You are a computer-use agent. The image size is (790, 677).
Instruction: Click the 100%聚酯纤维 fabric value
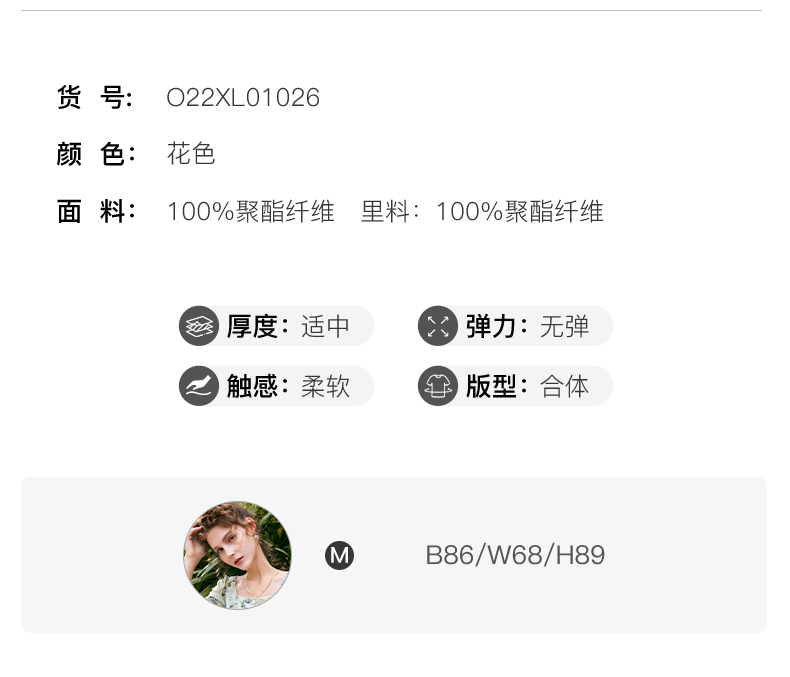250,212
